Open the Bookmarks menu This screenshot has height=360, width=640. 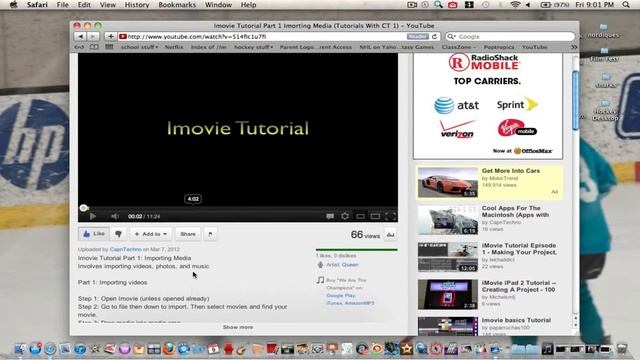[177, 5]
